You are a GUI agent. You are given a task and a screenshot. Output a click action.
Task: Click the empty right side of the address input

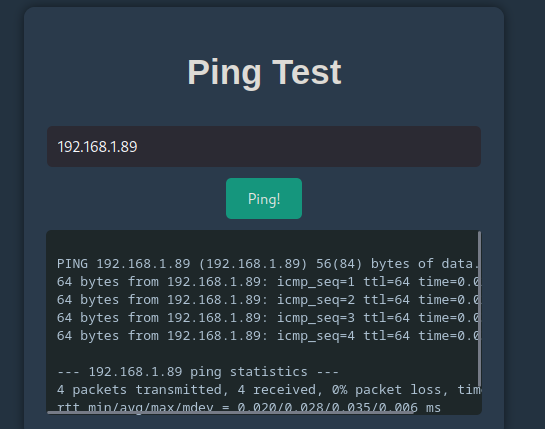tap(309, 146)
